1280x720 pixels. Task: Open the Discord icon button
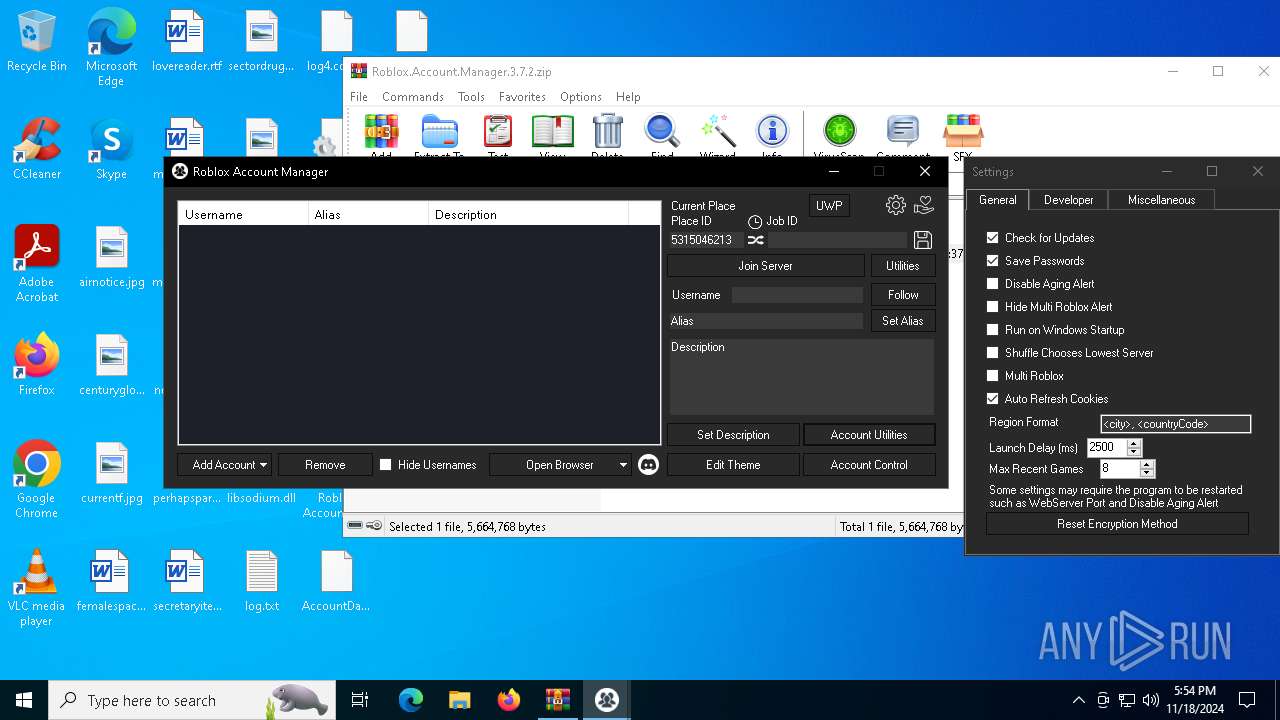(x=648, y=464)
